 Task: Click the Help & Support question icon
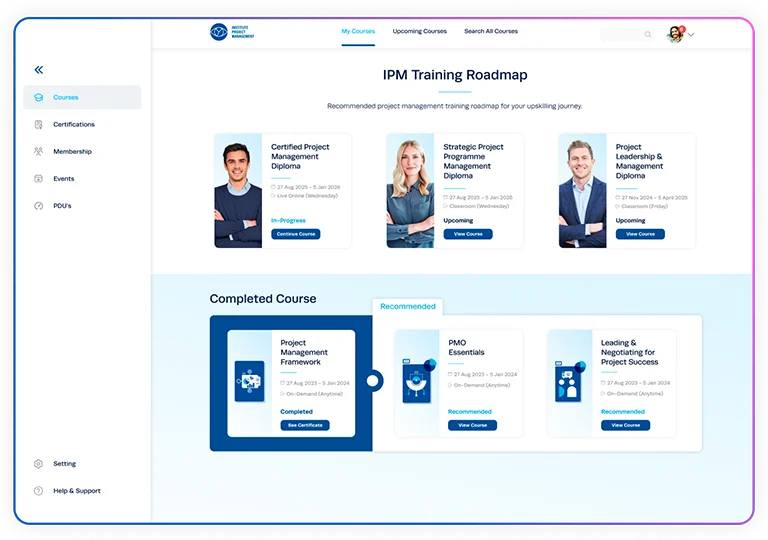[39, 491]
